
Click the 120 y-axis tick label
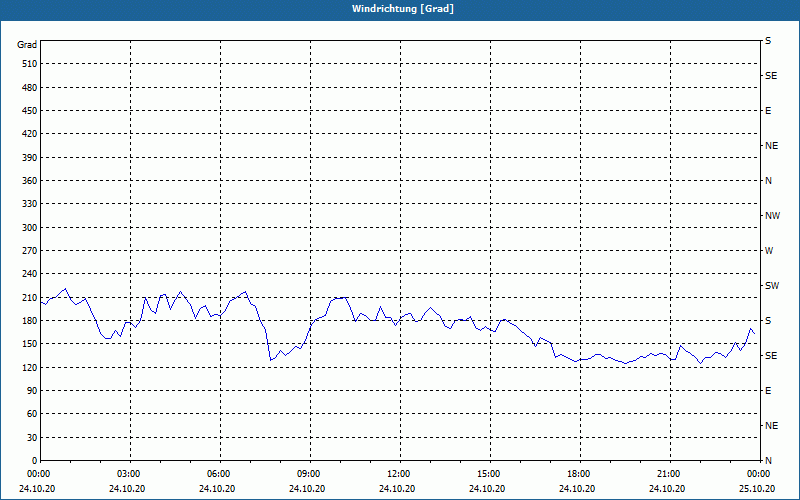point(30,367)
